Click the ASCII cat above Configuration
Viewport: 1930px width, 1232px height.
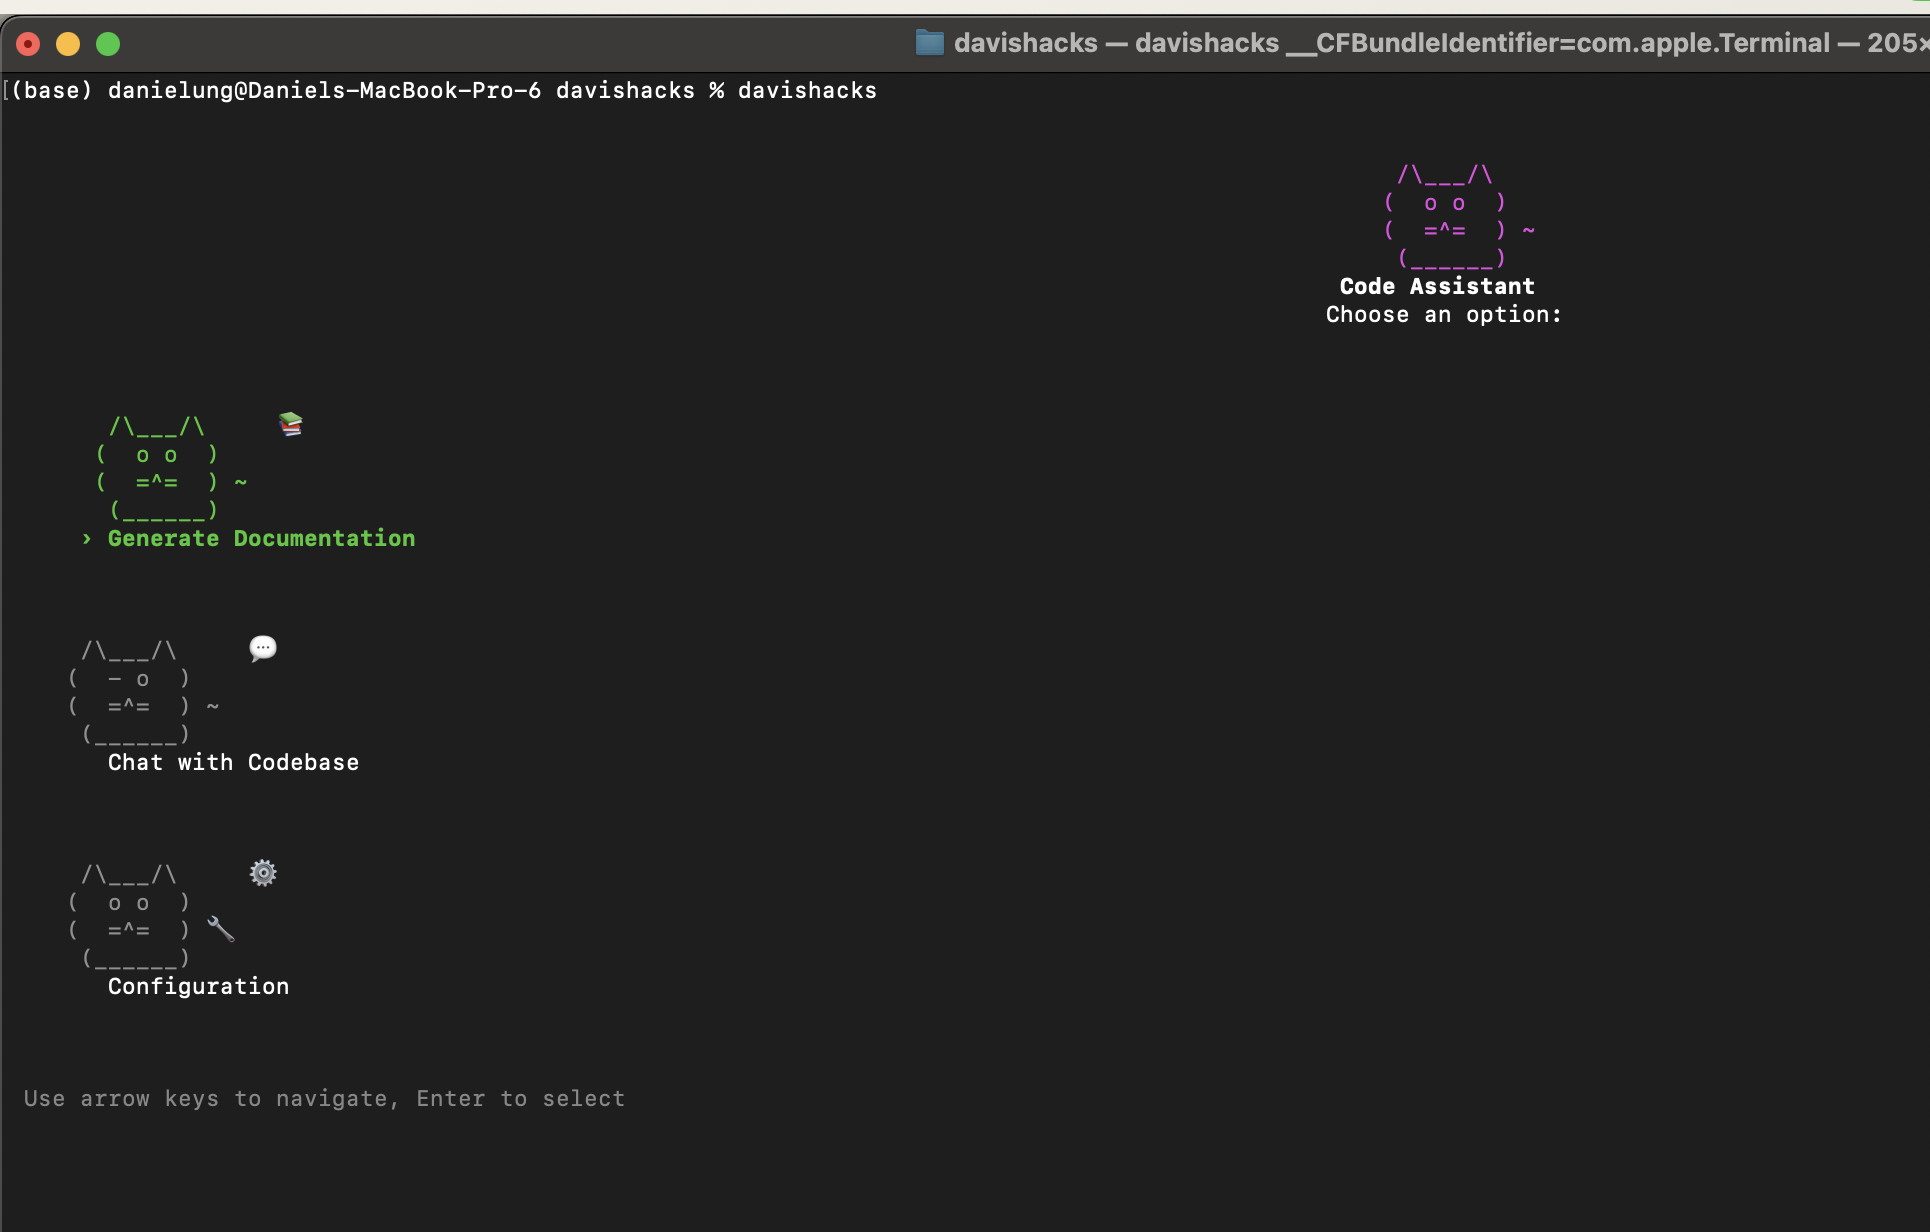pos(130,916)
